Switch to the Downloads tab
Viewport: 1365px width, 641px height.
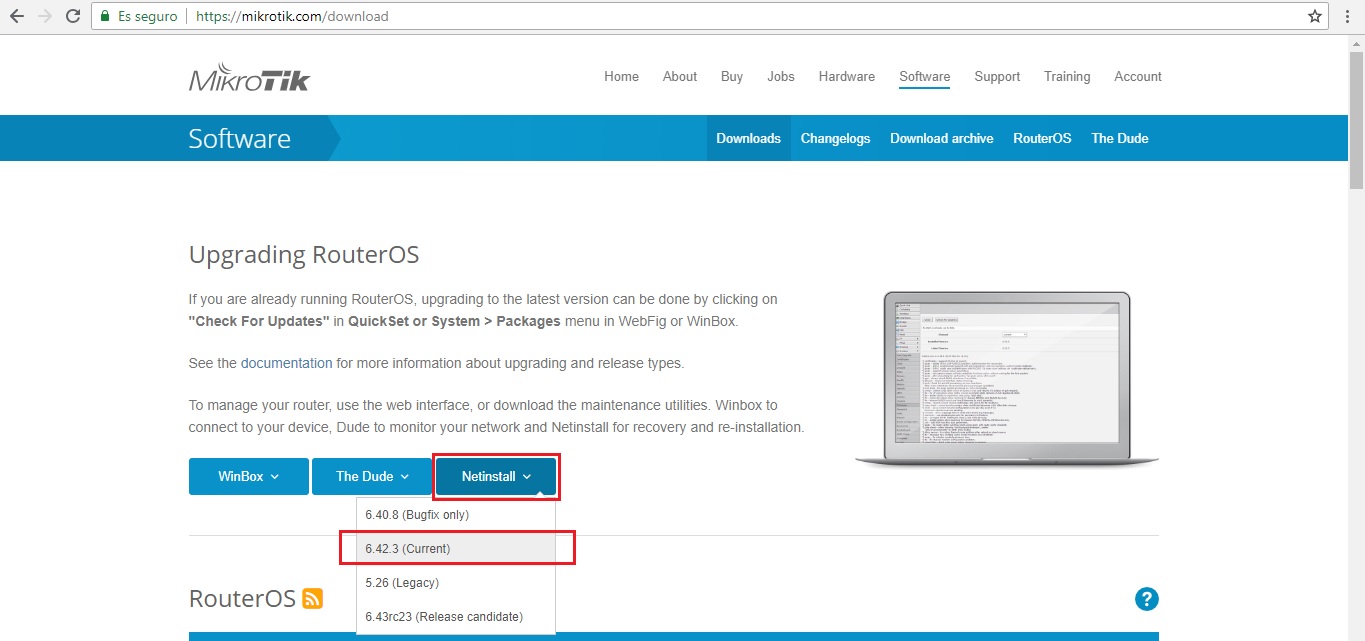(748, 138)
